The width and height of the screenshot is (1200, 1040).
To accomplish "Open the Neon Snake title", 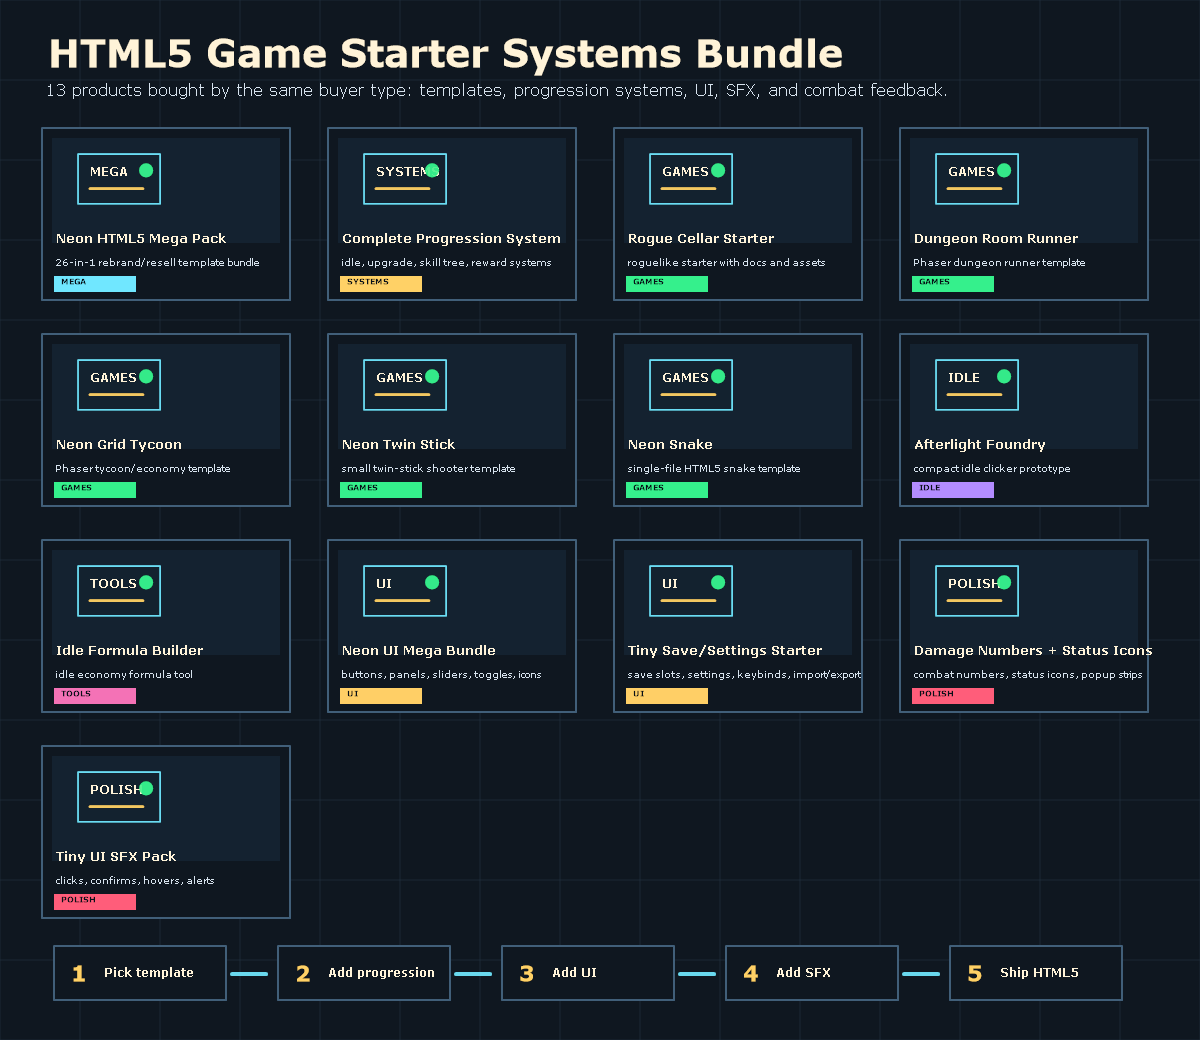I will [670, 445].
